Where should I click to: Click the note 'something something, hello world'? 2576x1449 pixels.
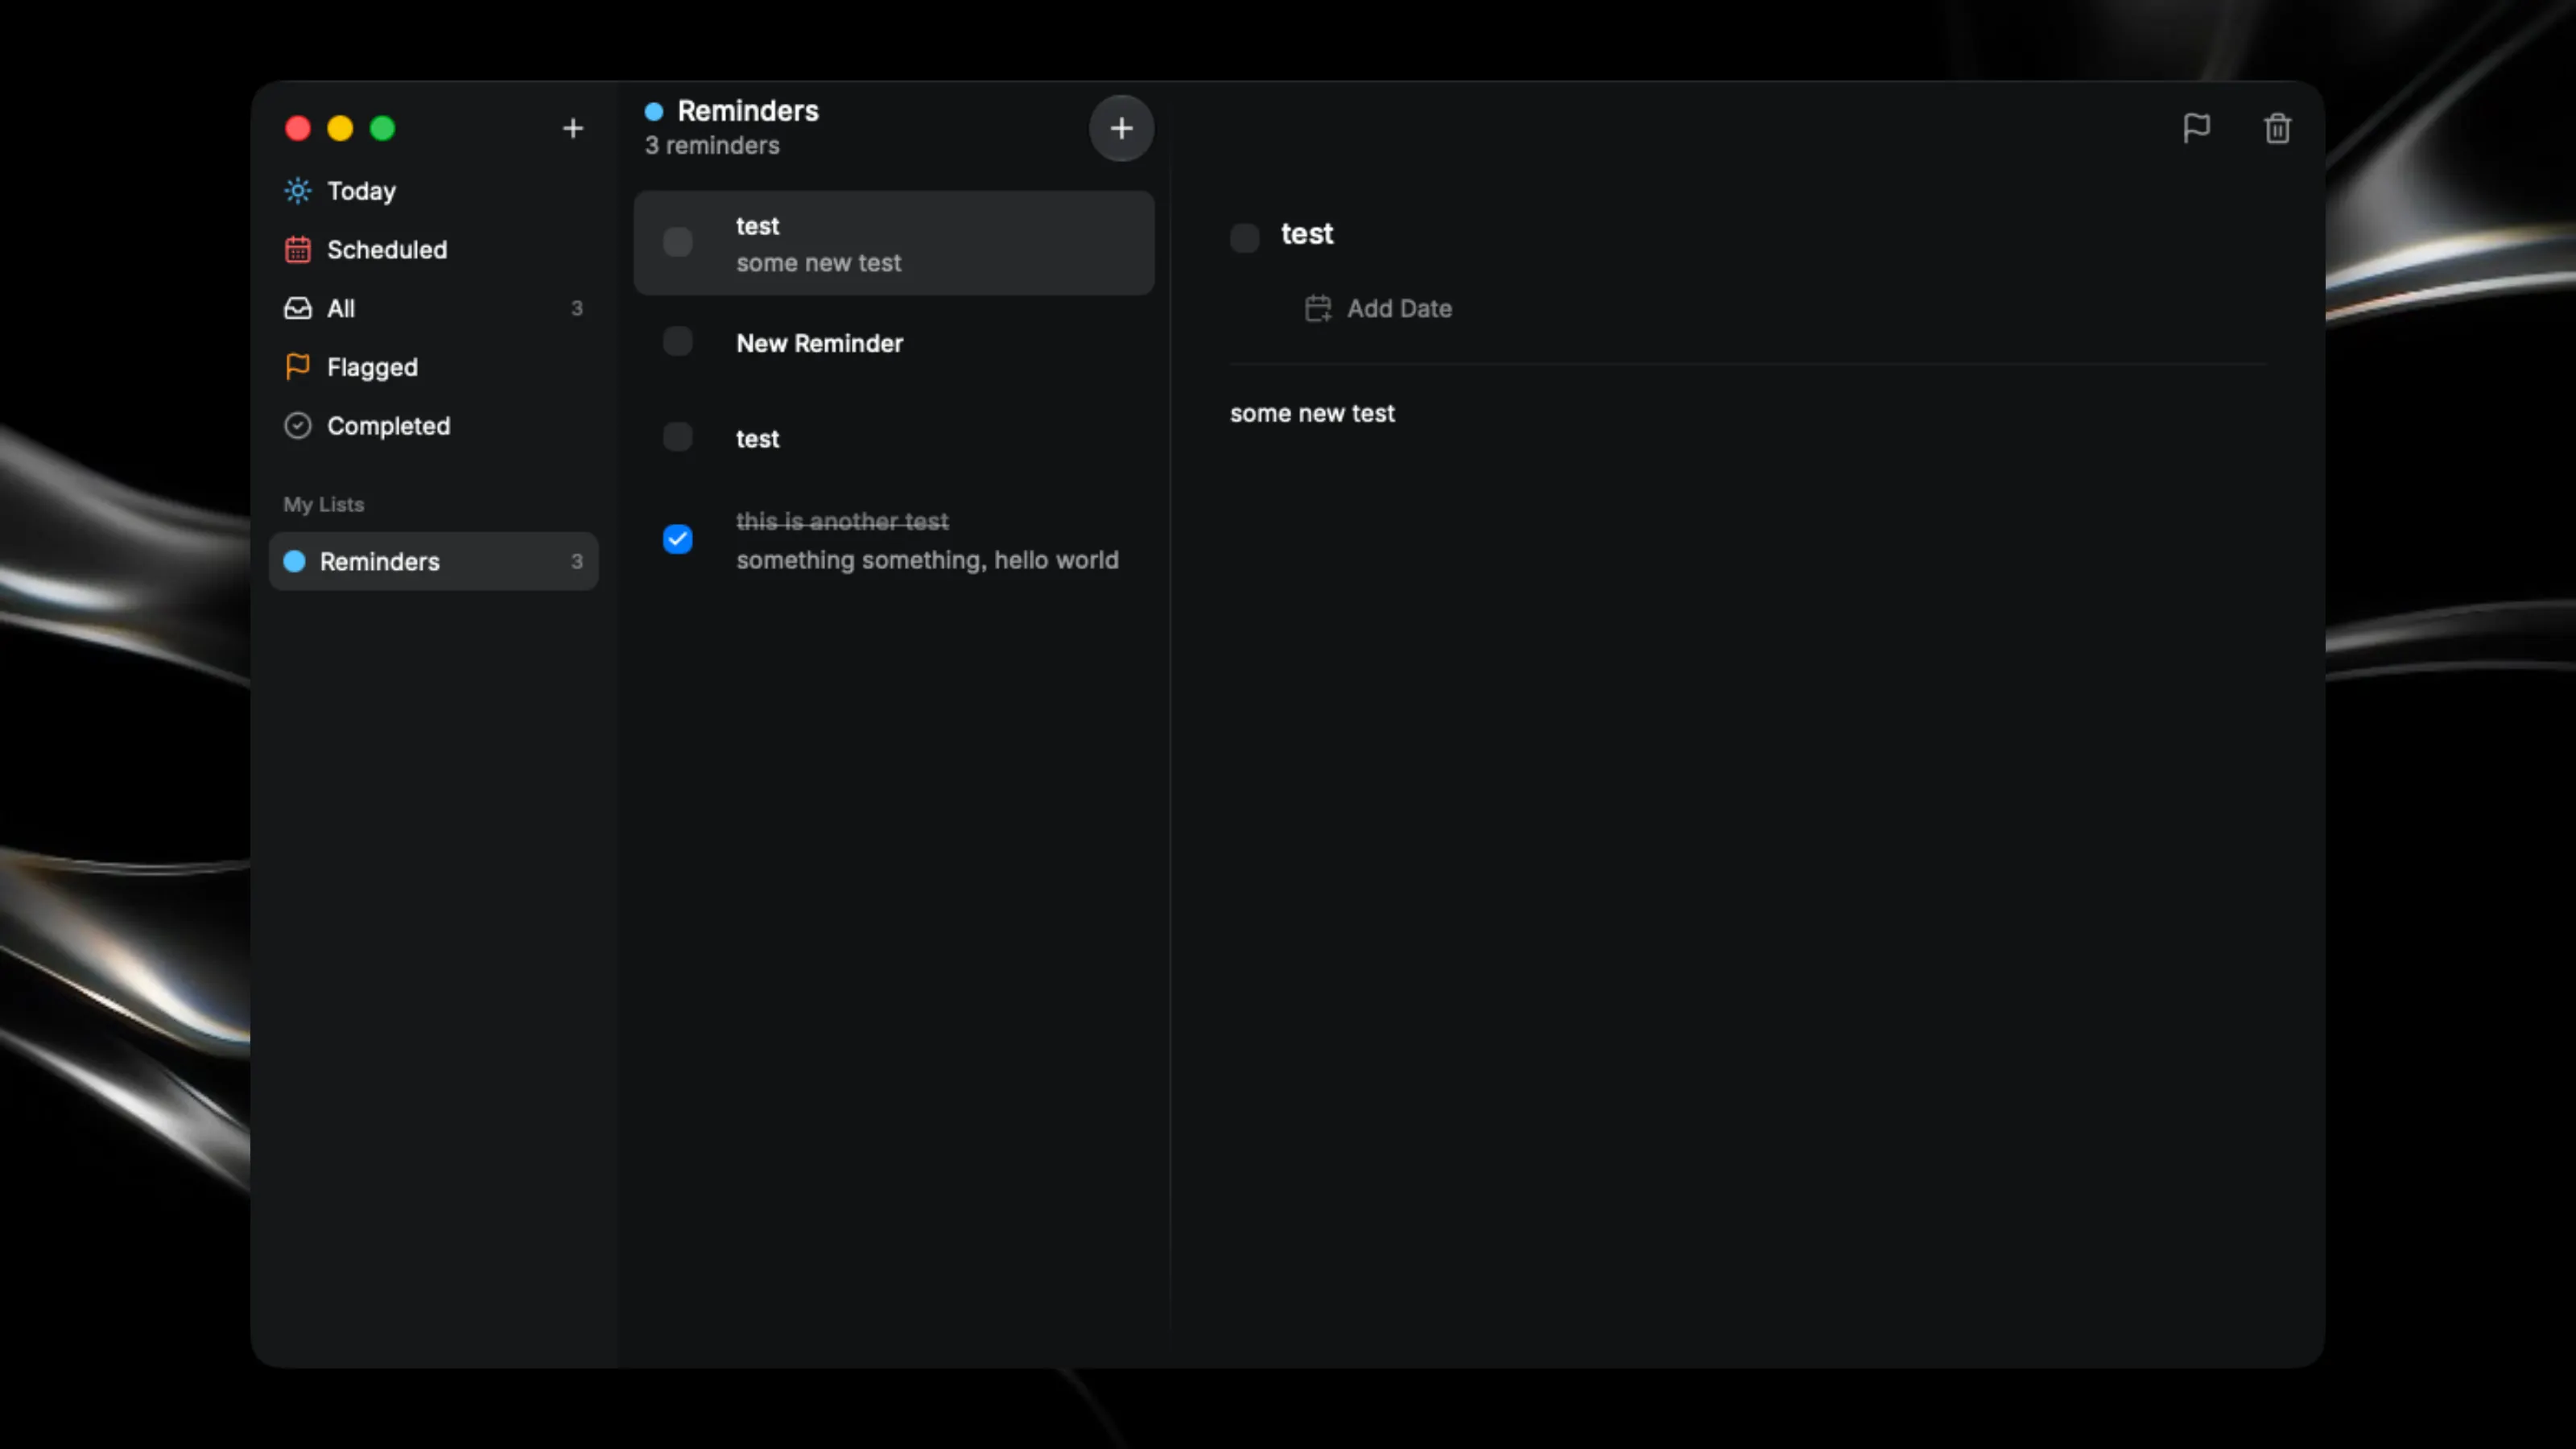click(927, 560)
